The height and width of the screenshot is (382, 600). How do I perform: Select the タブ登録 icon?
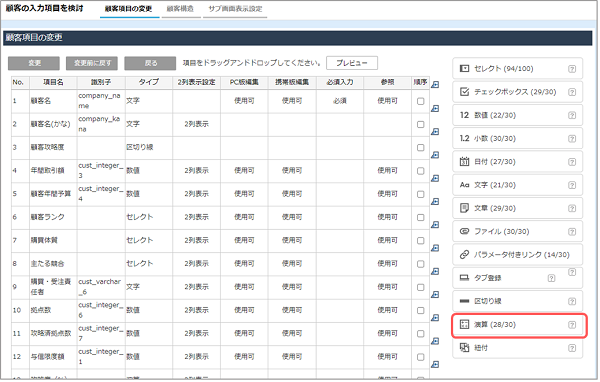tap(464, 278)
